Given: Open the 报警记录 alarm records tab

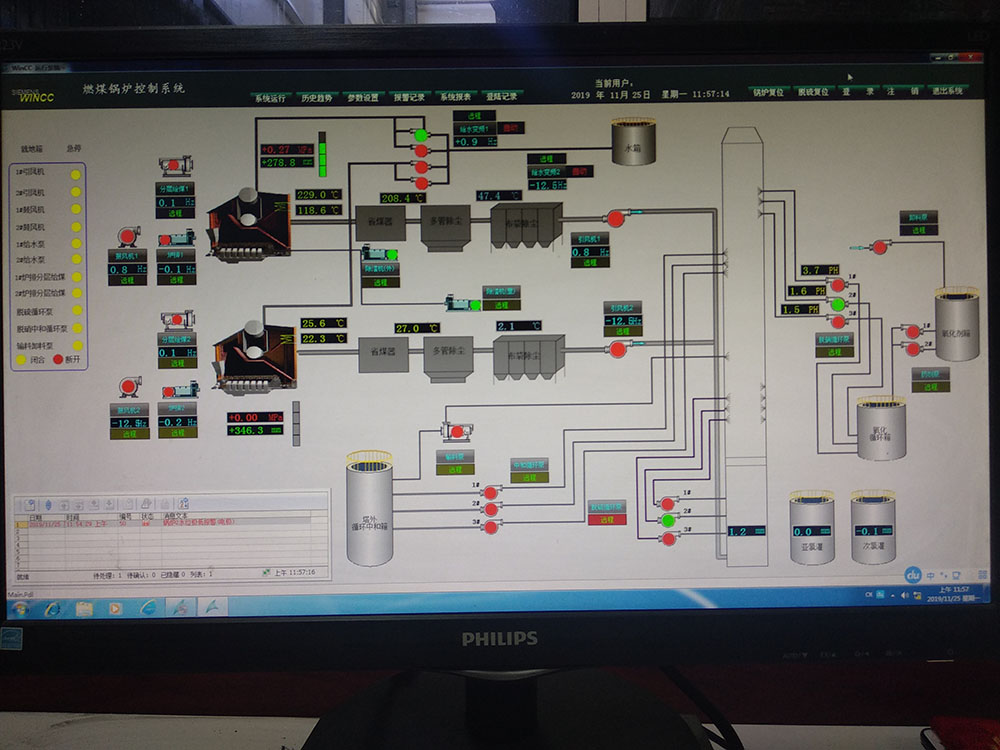Looking at the screenshot, I should (409, 97).
